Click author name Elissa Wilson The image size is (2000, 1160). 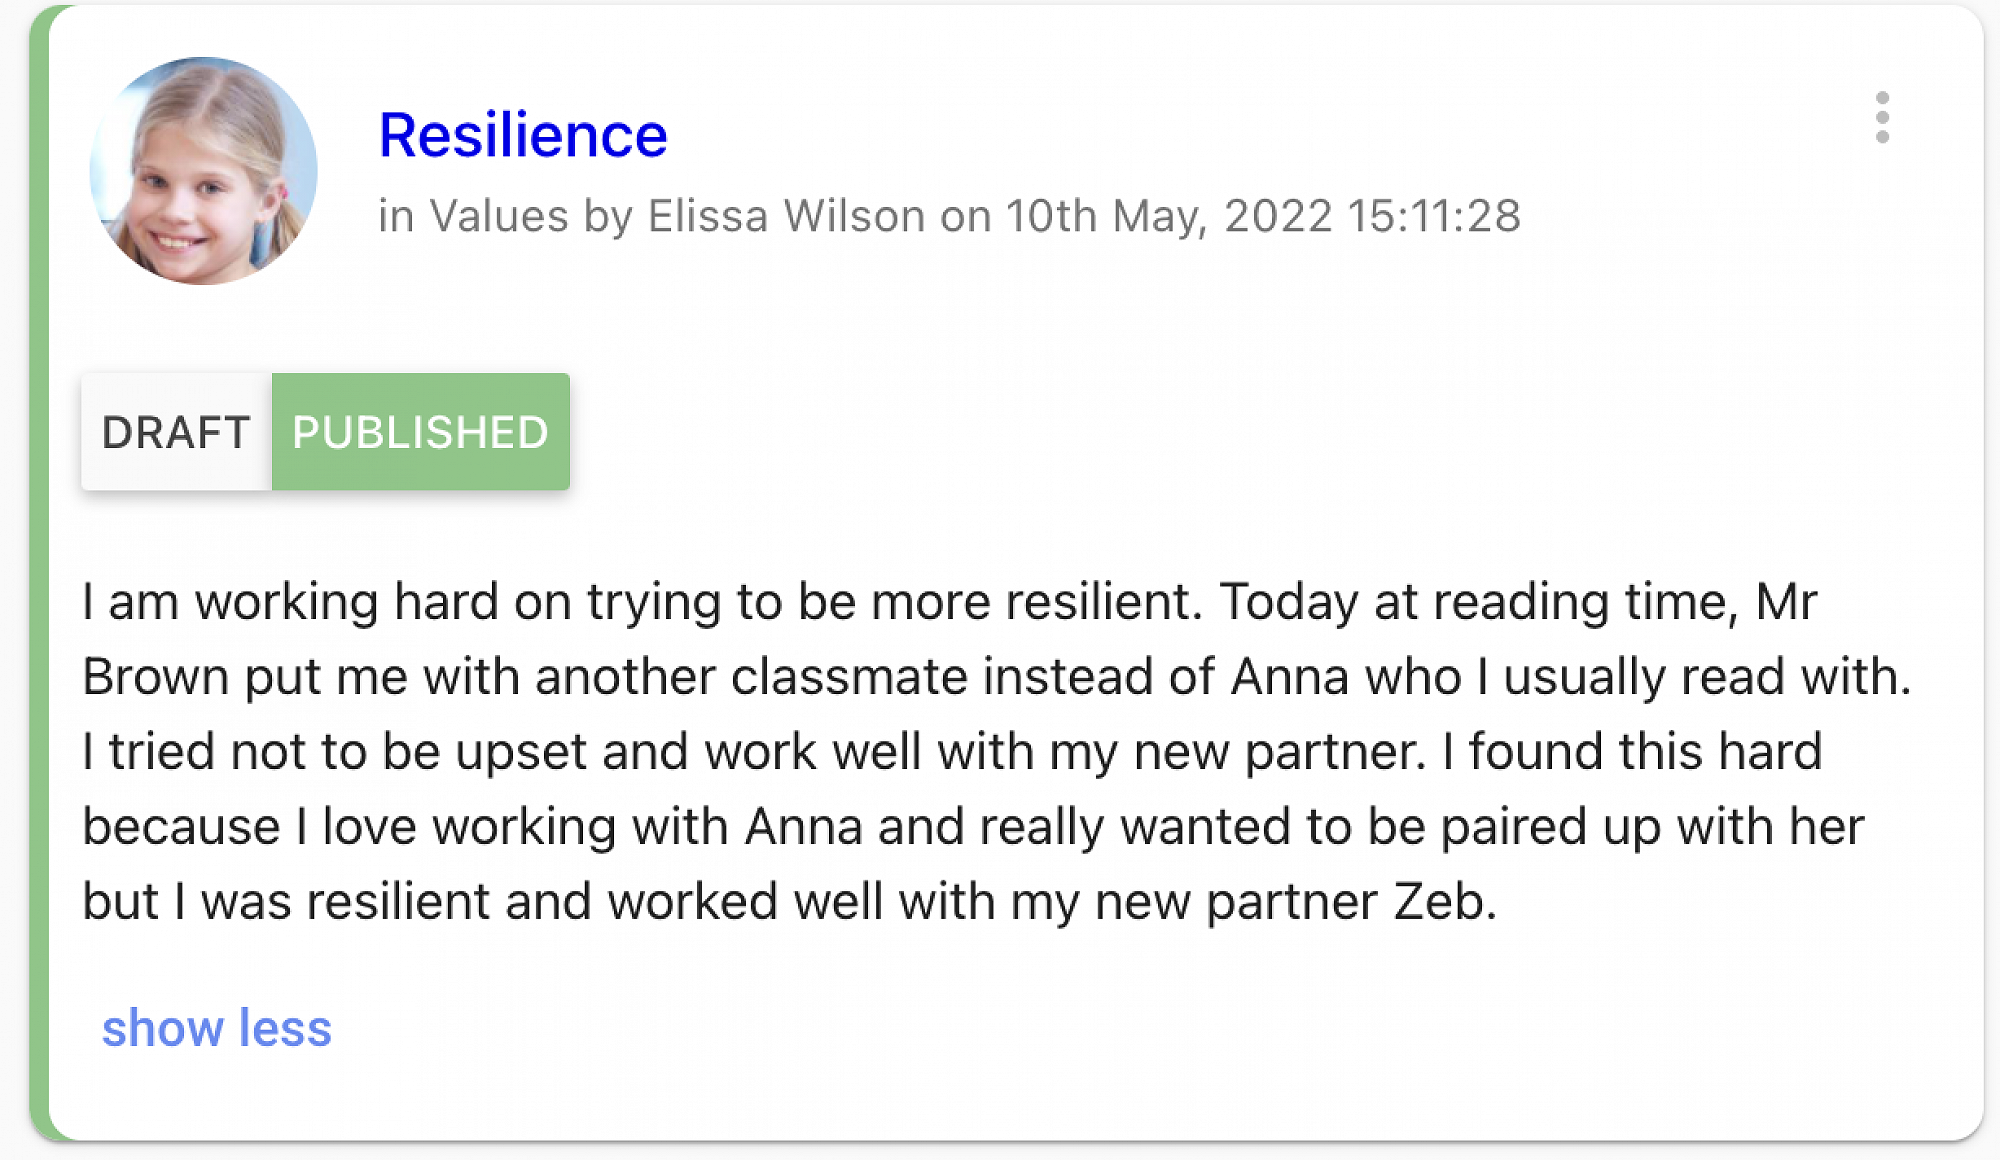point(786,216)
